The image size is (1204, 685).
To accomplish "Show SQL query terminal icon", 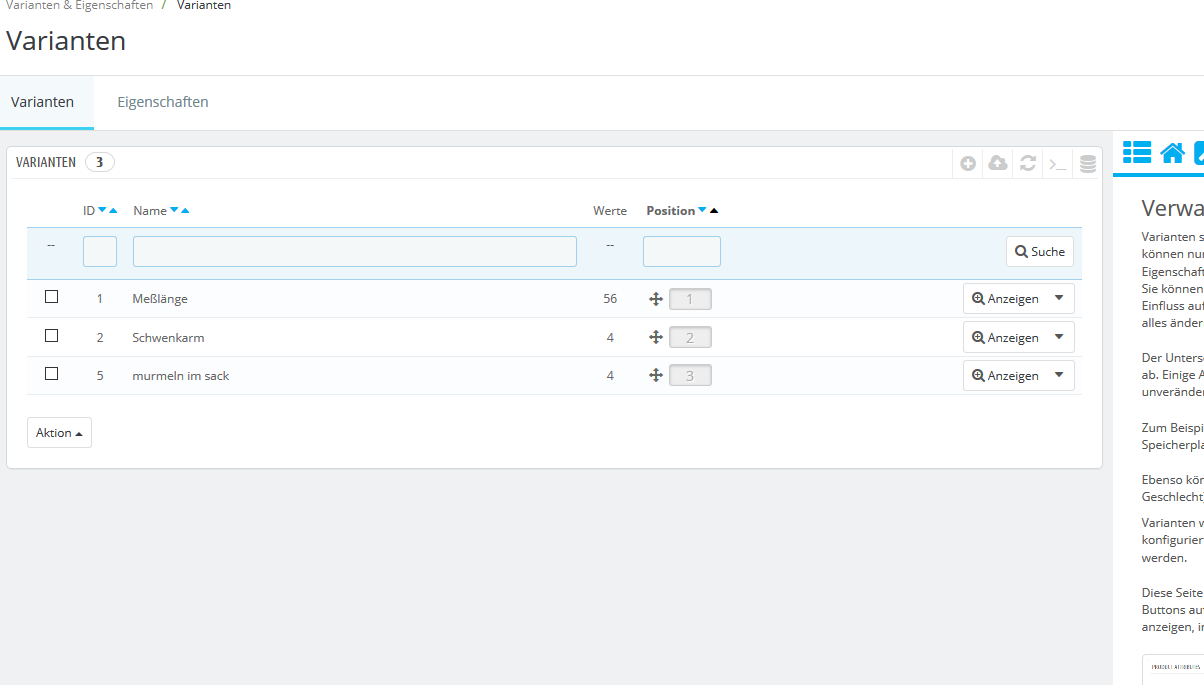I will point(1058,163).
